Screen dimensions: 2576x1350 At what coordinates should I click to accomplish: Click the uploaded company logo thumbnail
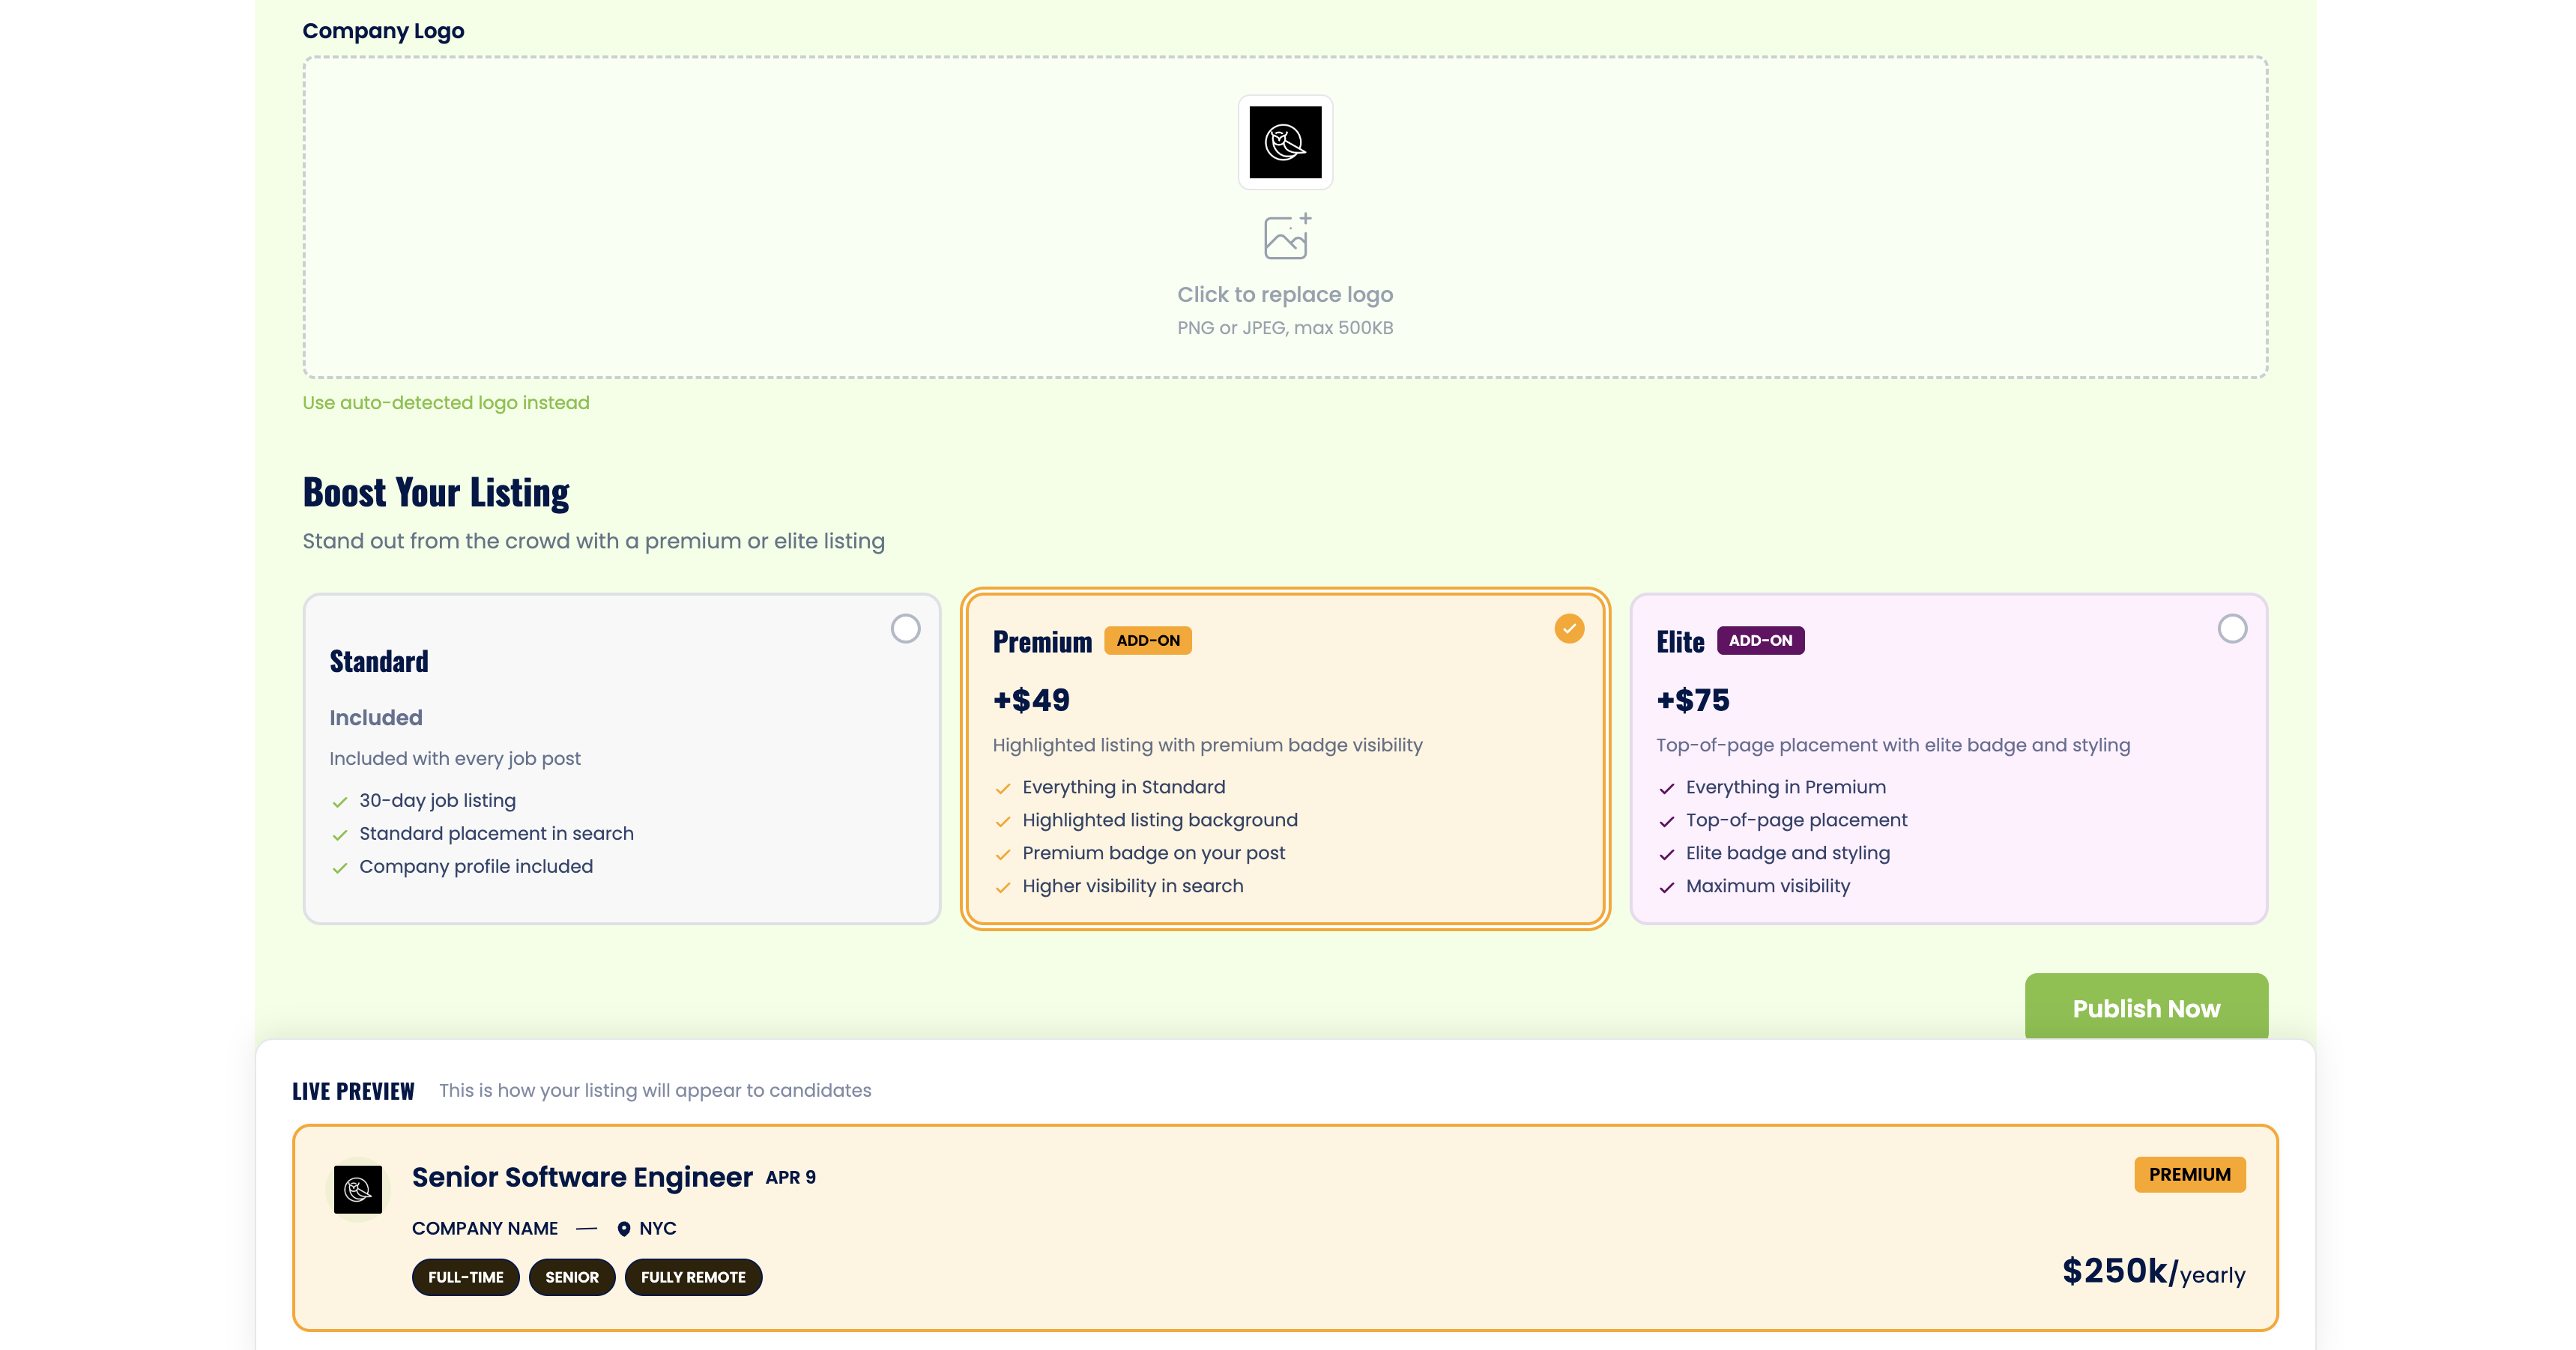coord(1285,142)
